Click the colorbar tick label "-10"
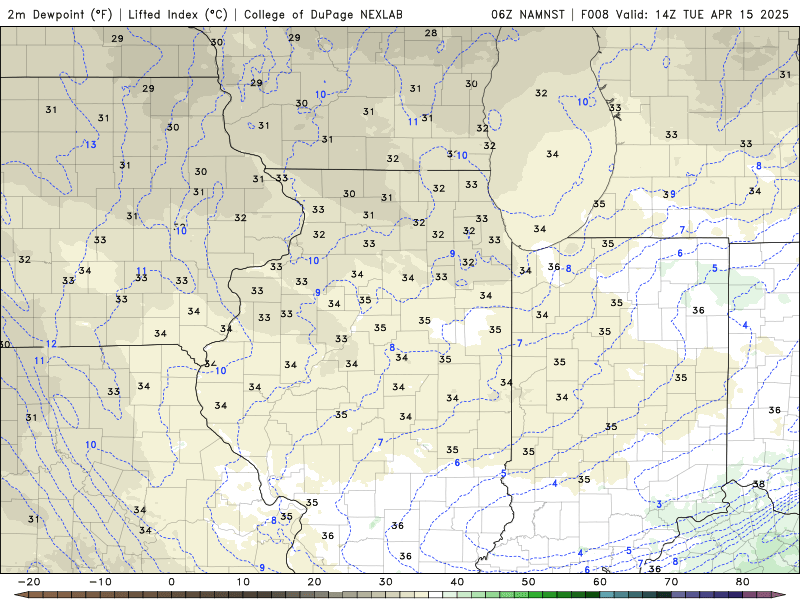Image resolution: width=800 pixels, height=600 pixels. (100, 582)
